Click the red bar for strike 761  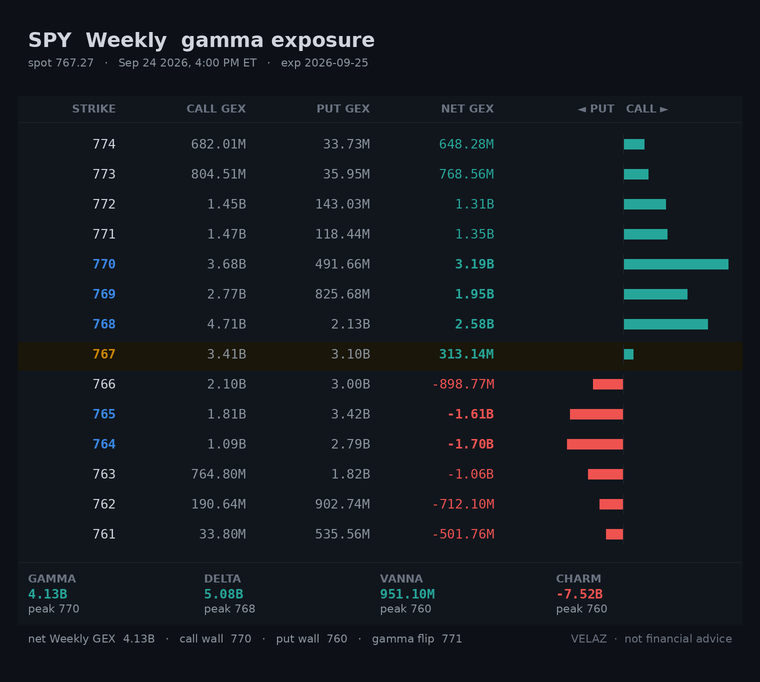[x=614, y=535]
